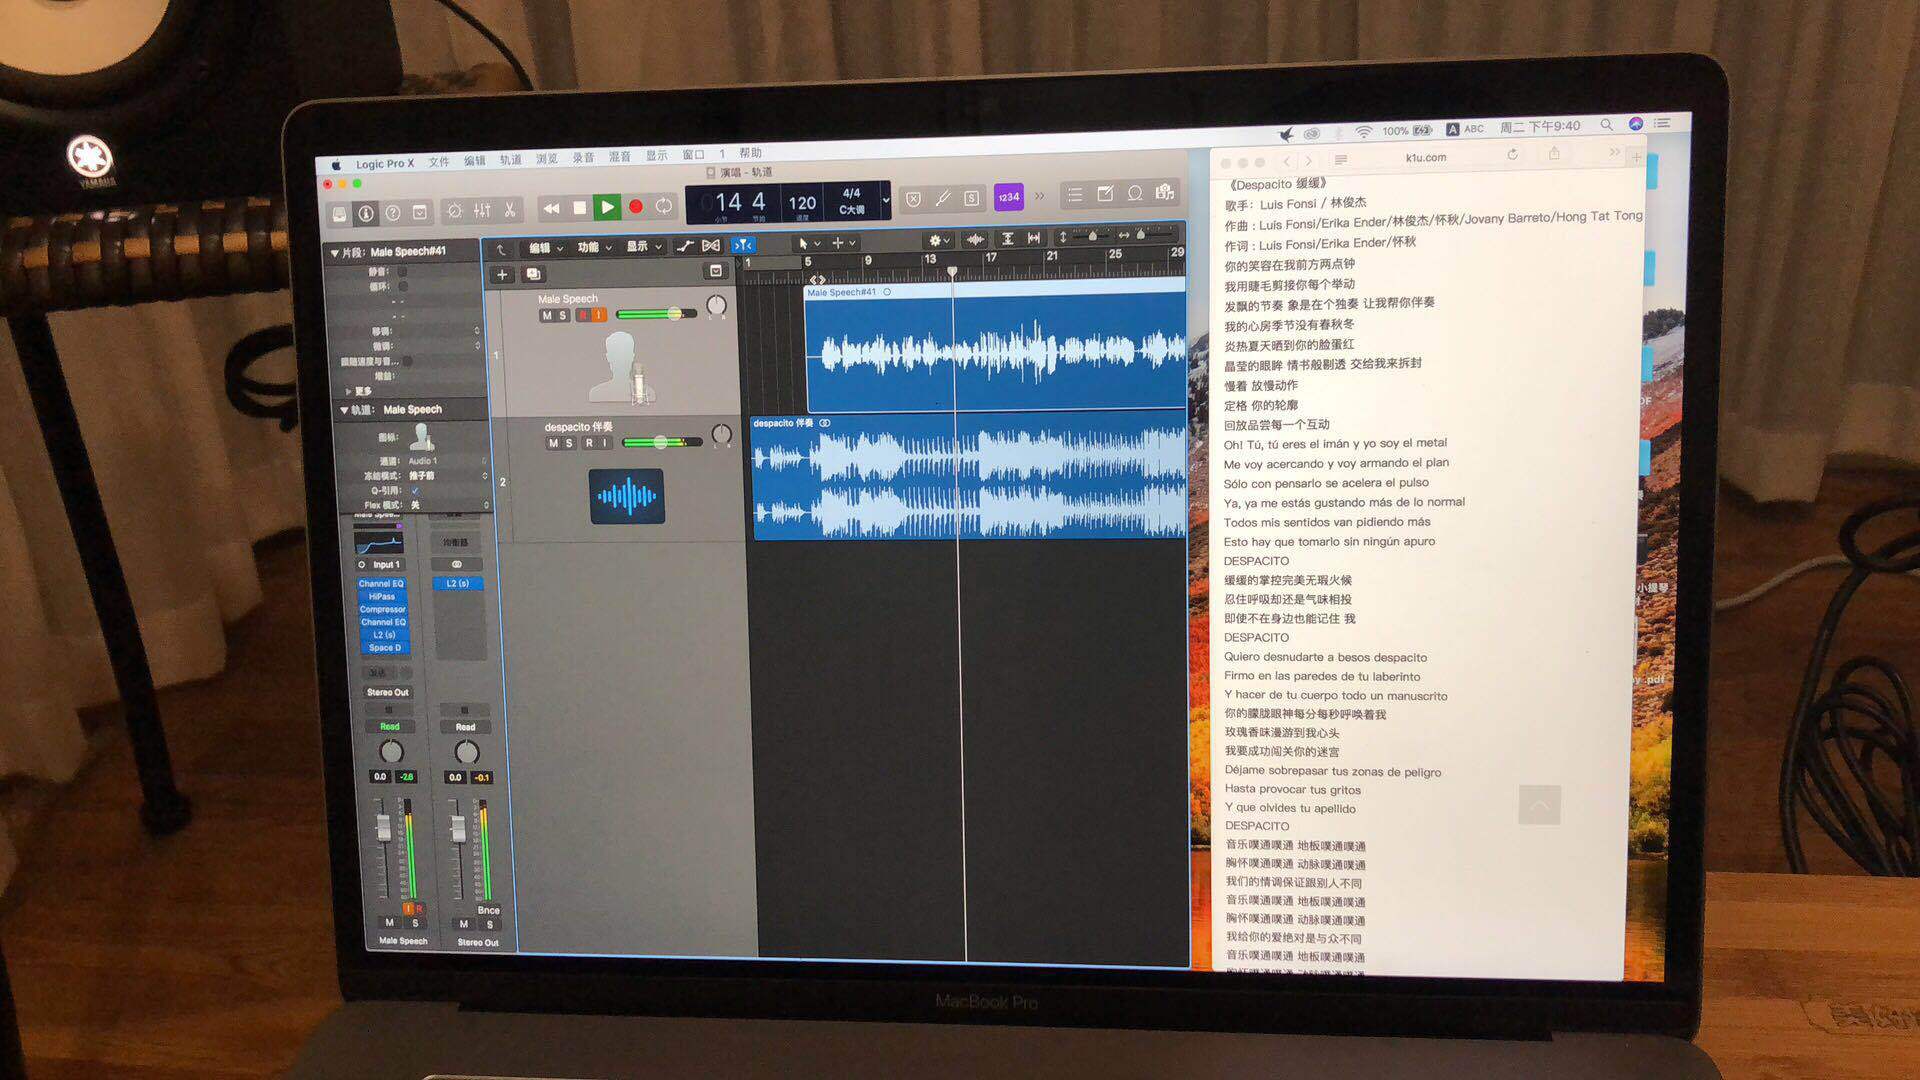
Task: Toggle the purple 1234 count-in button
Action: (x=1008, y=197)
